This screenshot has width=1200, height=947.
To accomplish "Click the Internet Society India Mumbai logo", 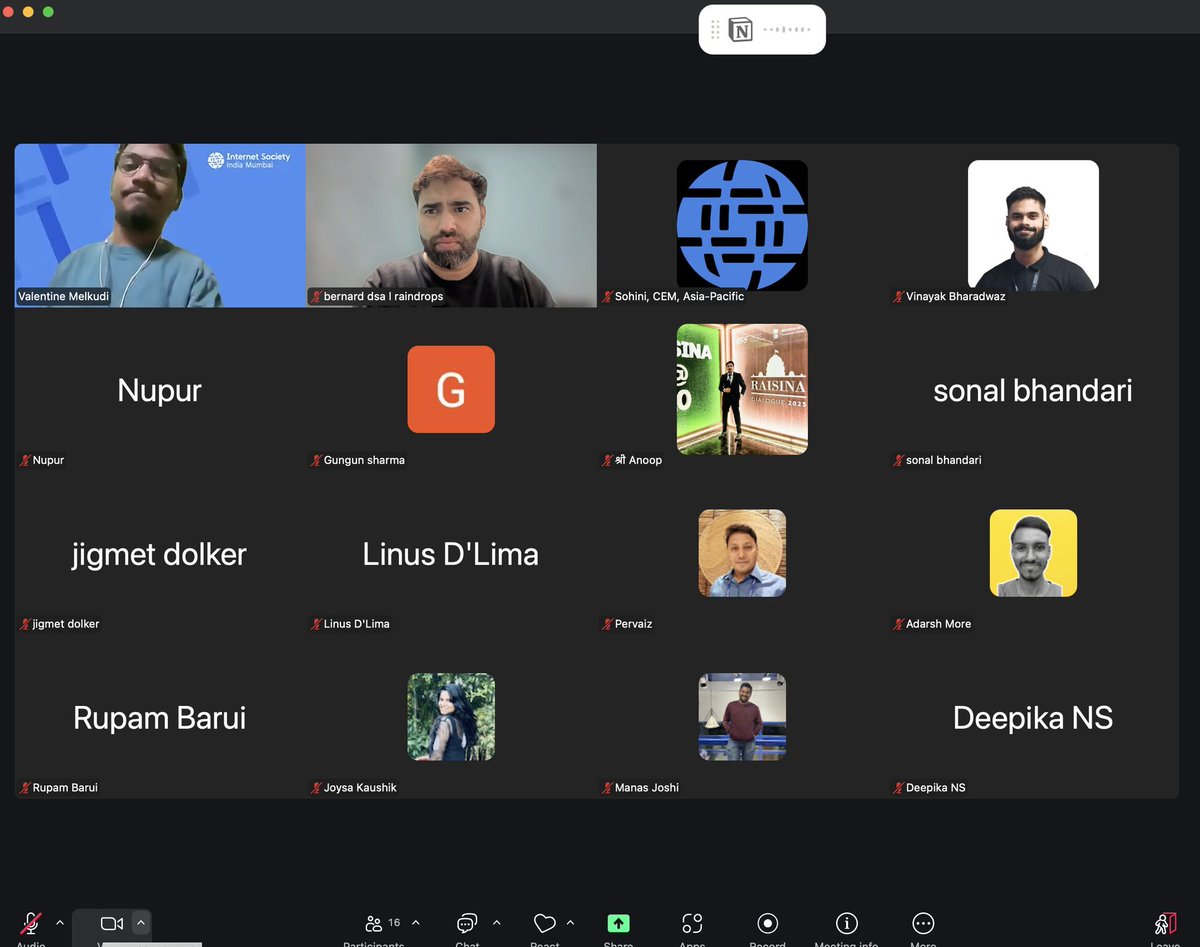I will tap(250, 160).
